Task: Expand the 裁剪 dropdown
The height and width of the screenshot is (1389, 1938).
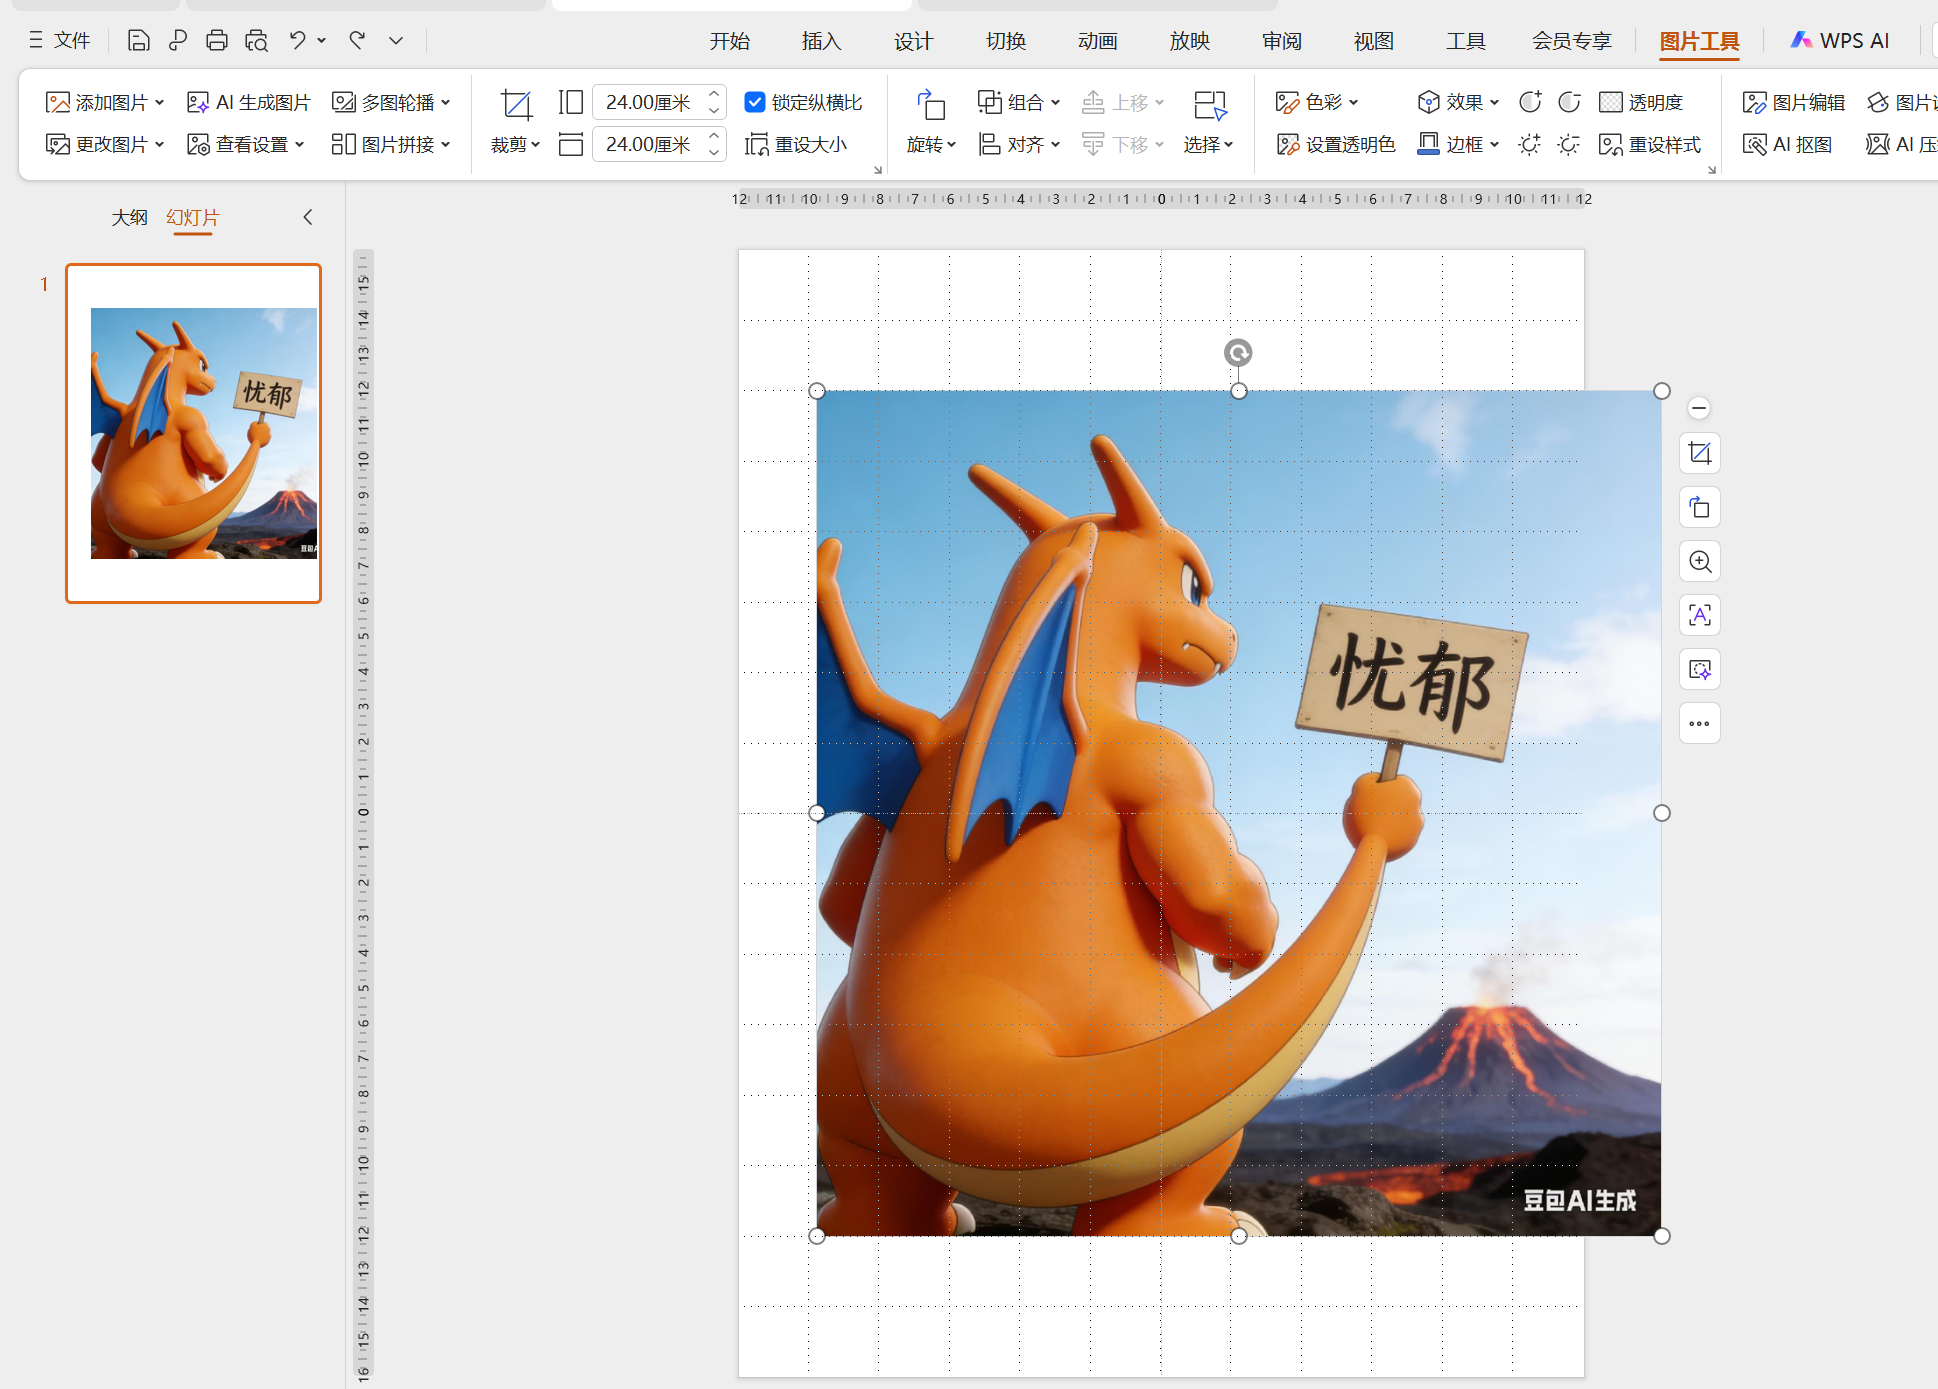Action: 516,145
